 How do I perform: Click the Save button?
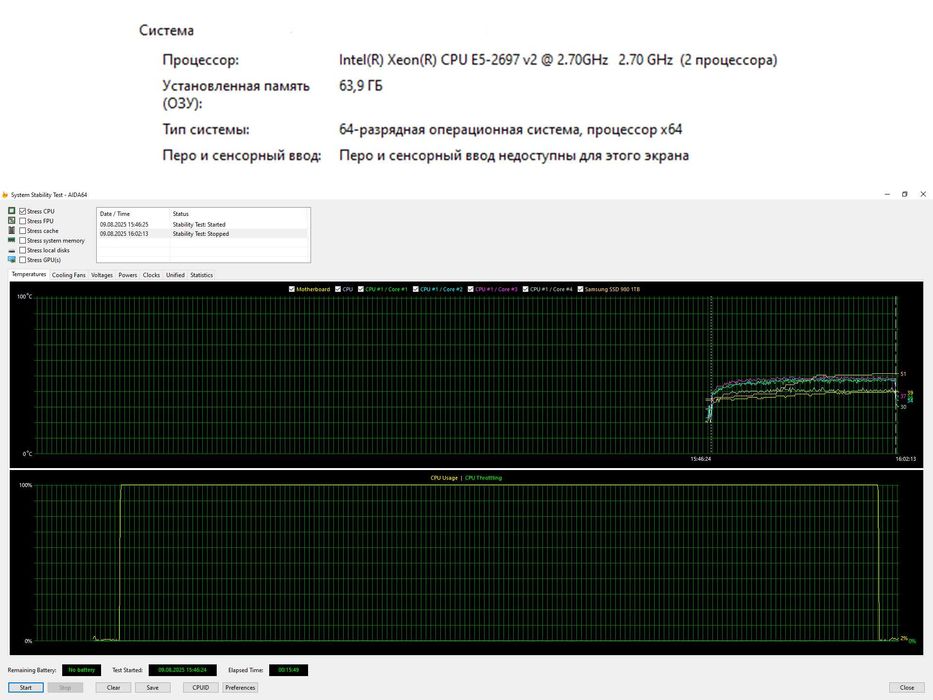[x=152, y=688]
